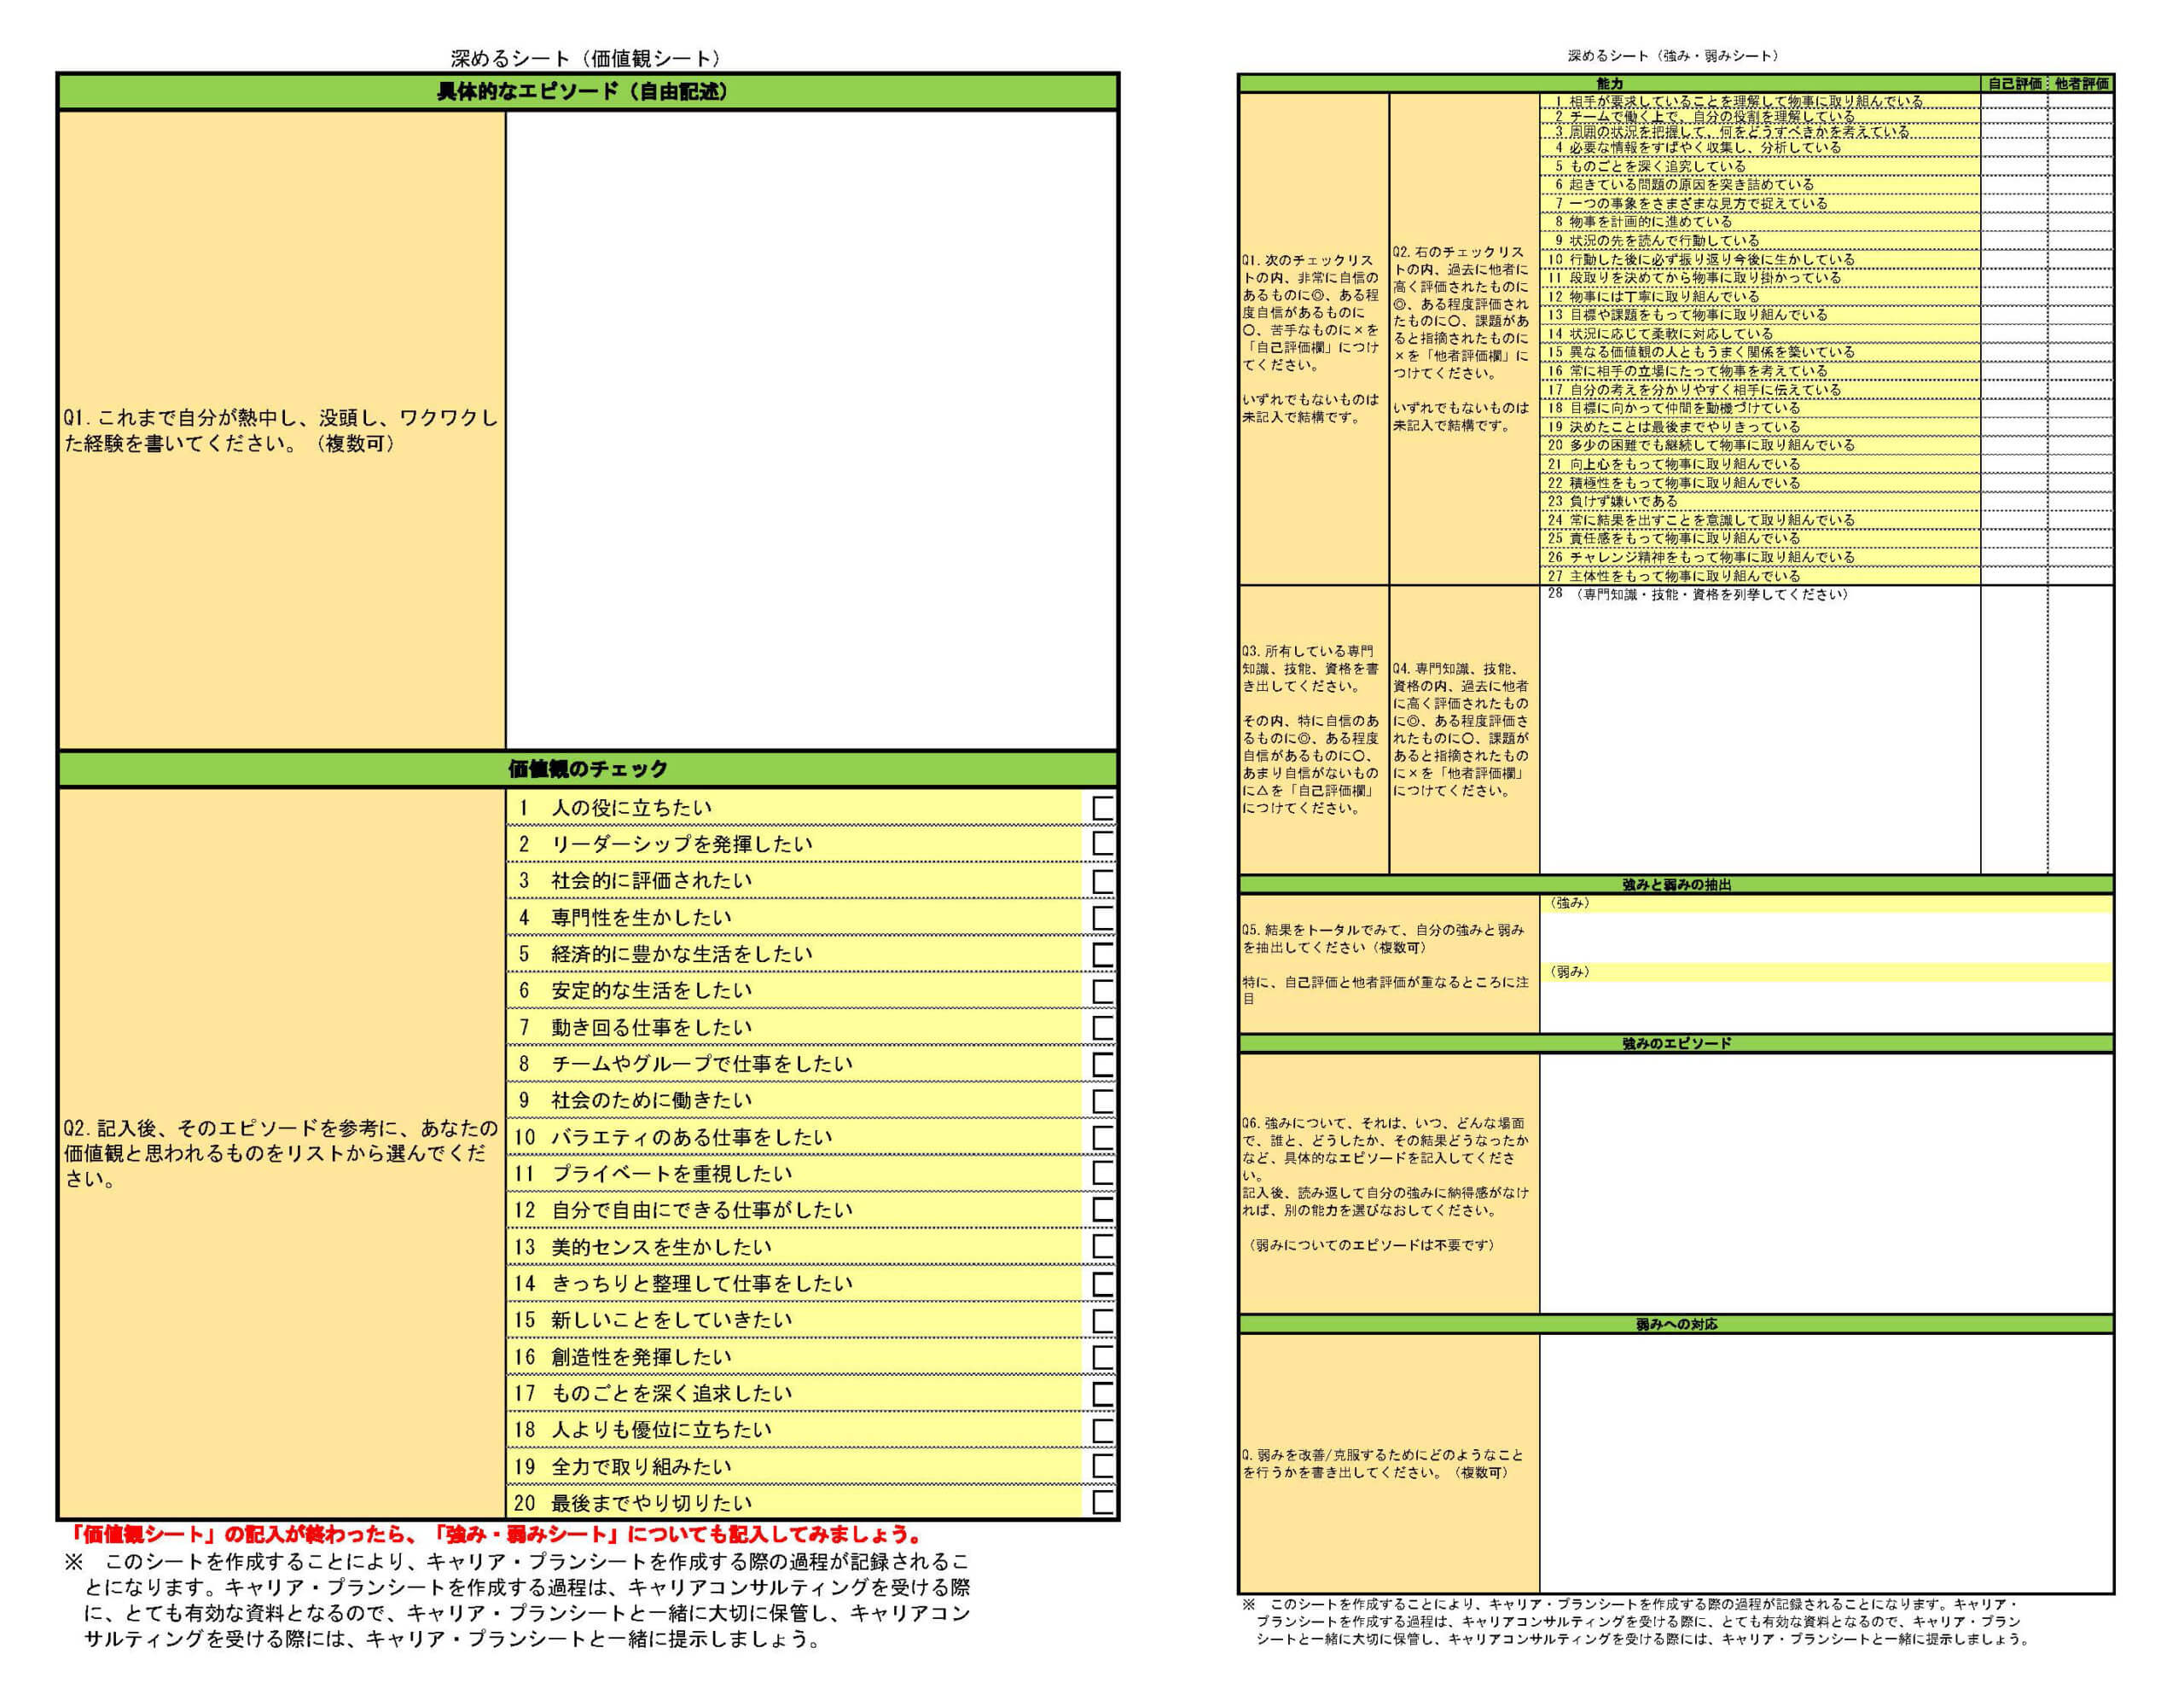2184x1700 pixels.
Task: Check 人よりも優位に立ちたい checkbox
Action: [x=1103, y=1430]
